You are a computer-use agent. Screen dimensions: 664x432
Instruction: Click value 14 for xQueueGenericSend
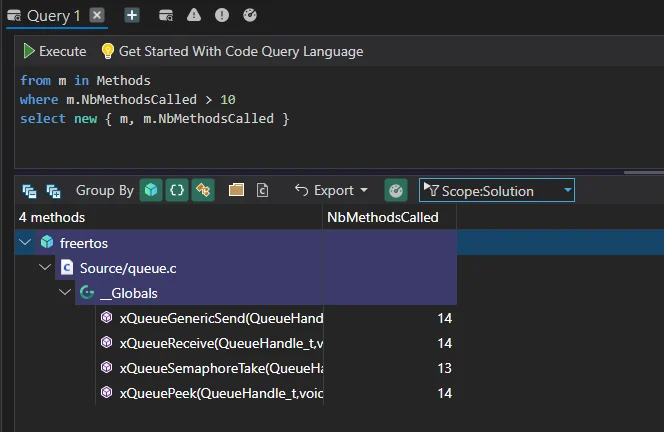[445, 318]
